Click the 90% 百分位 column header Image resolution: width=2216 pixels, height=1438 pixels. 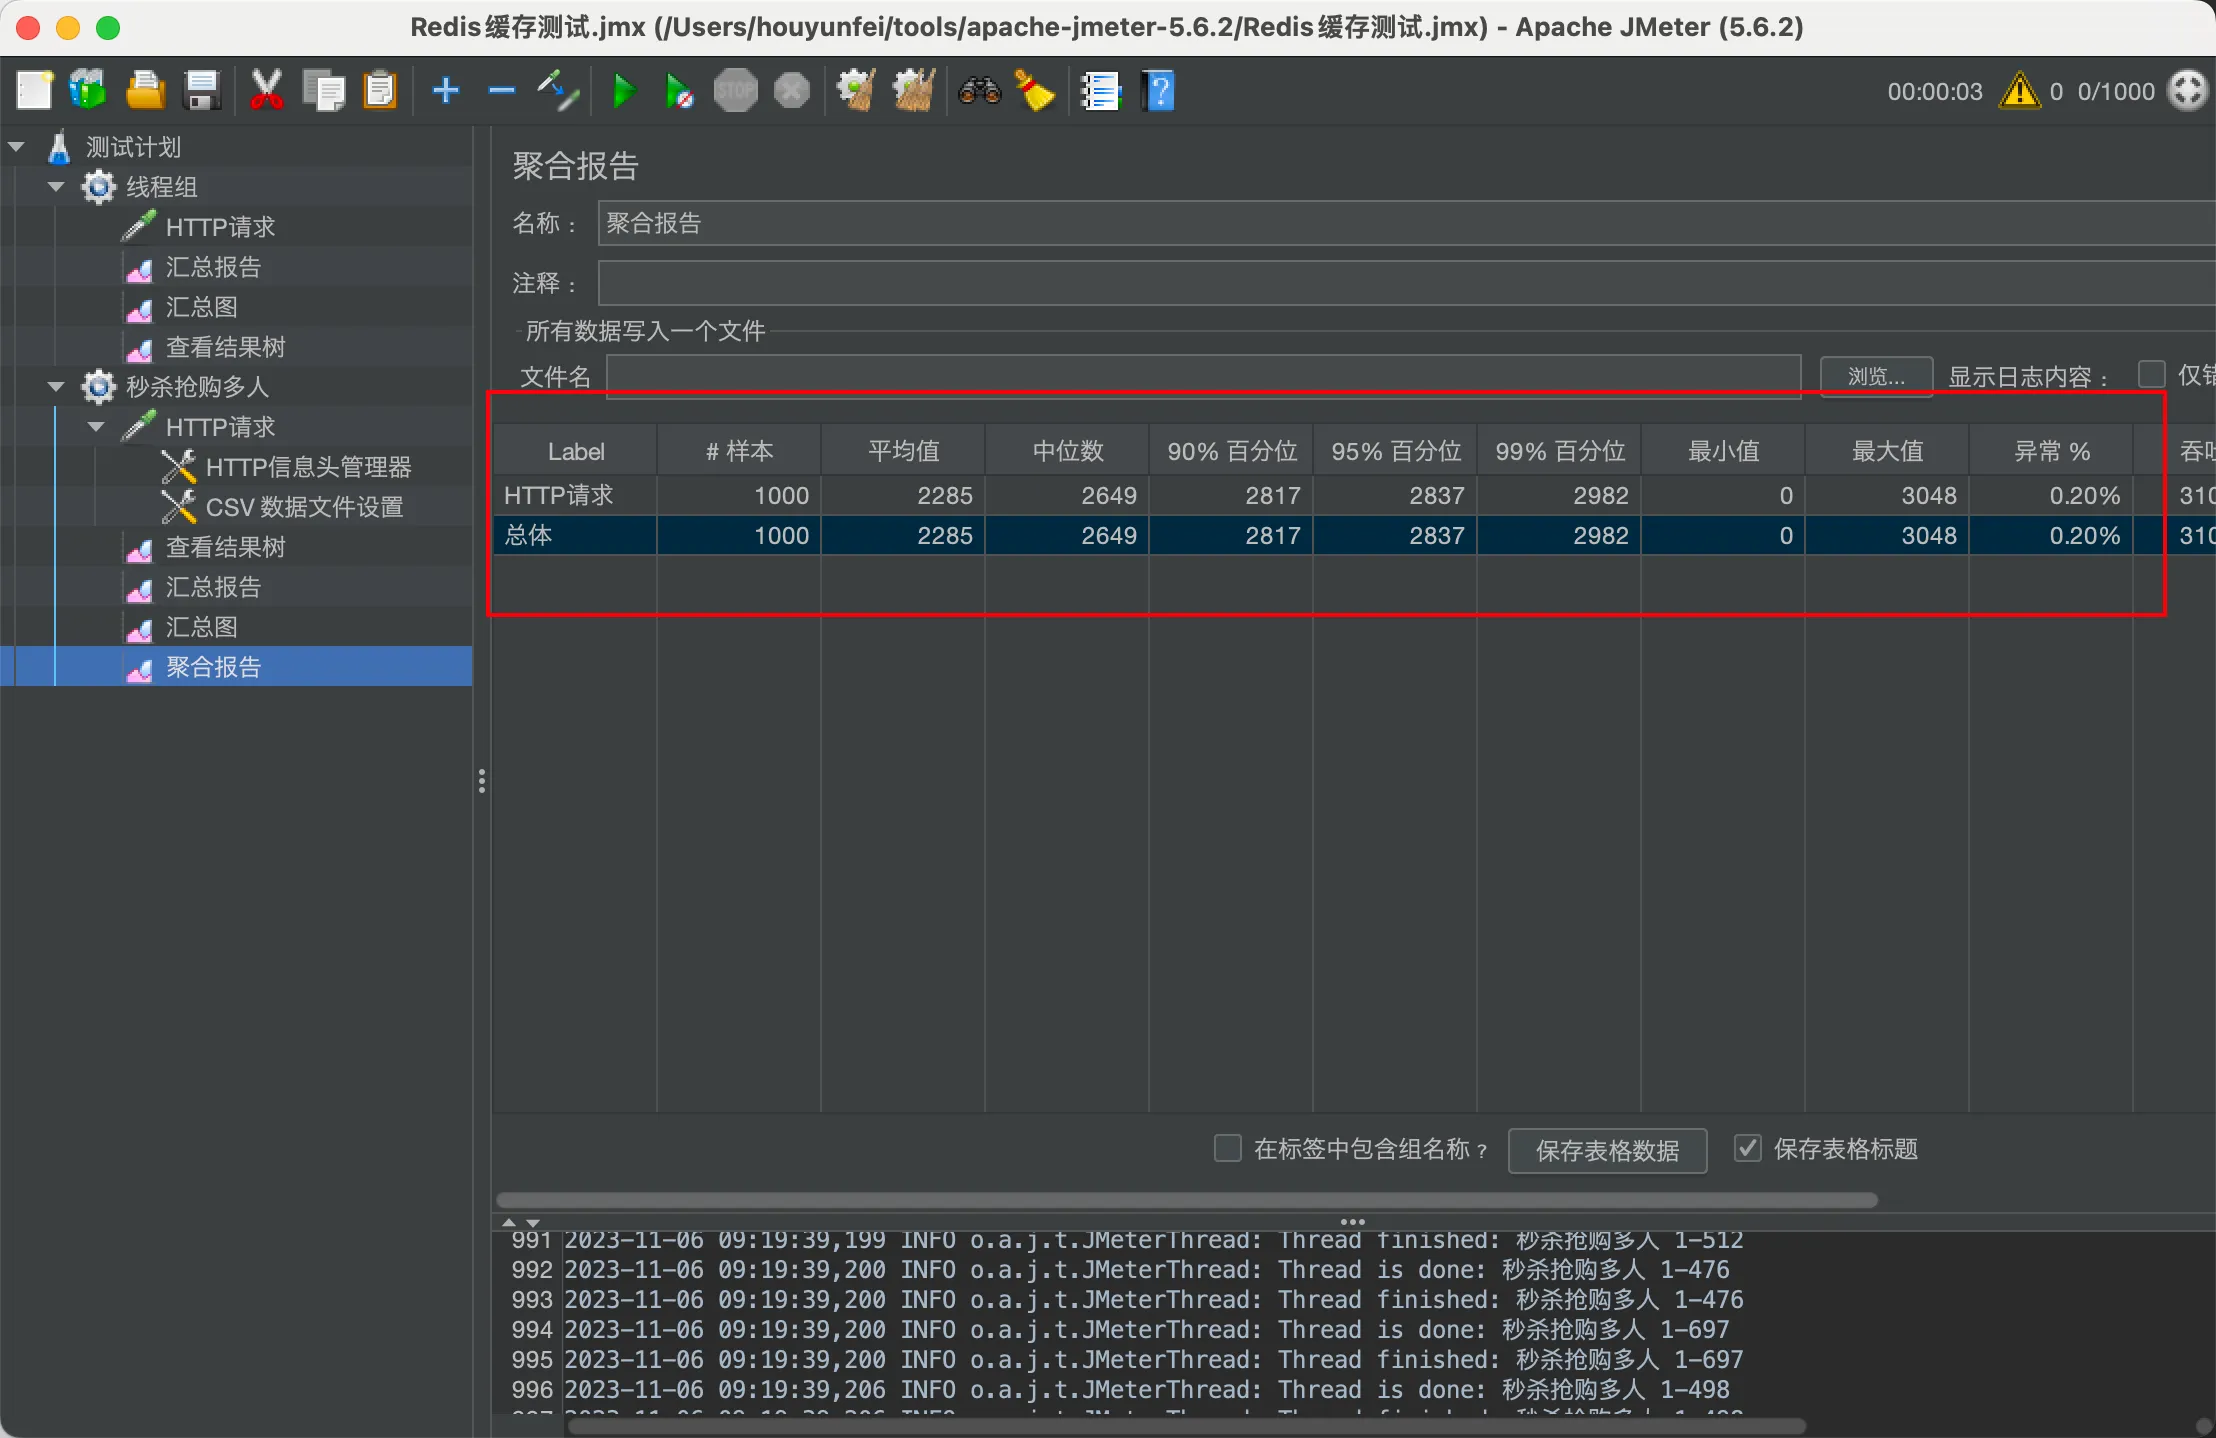[1231, 451]
